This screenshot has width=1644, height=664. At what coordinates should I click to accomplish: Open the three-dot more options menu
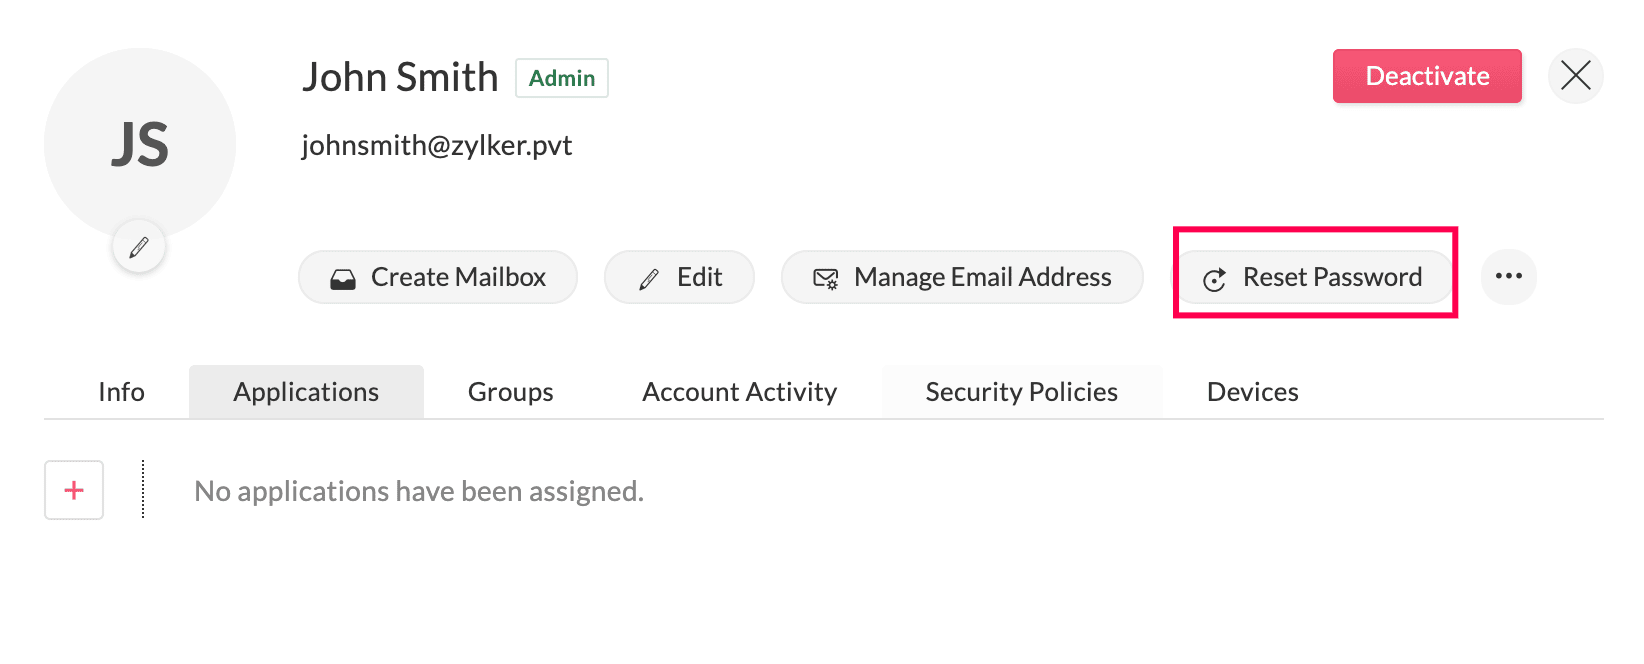pyautogui.click(x=1508, y=277)
